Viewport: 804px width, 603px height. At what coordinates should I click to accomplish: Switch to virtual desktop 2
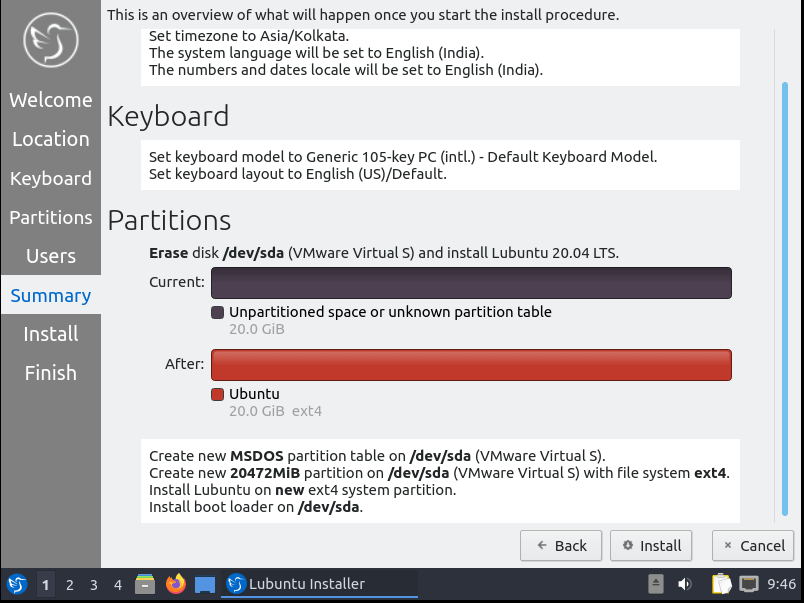click(70, 584)
